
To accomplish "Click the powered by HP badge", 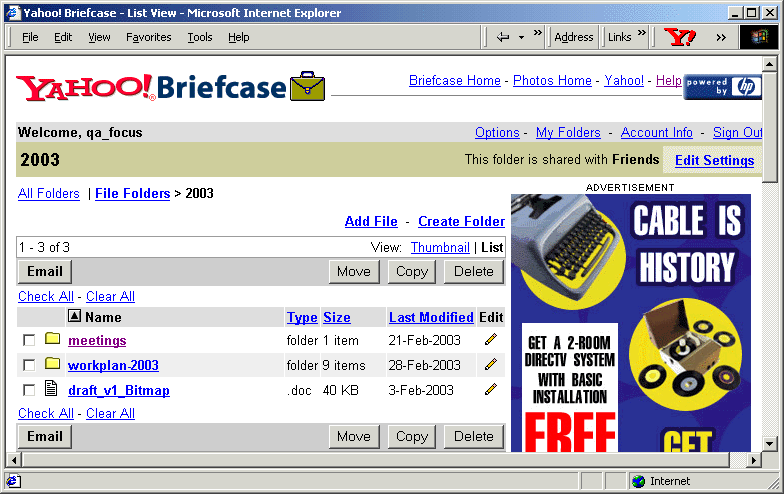I will [722, 87].
